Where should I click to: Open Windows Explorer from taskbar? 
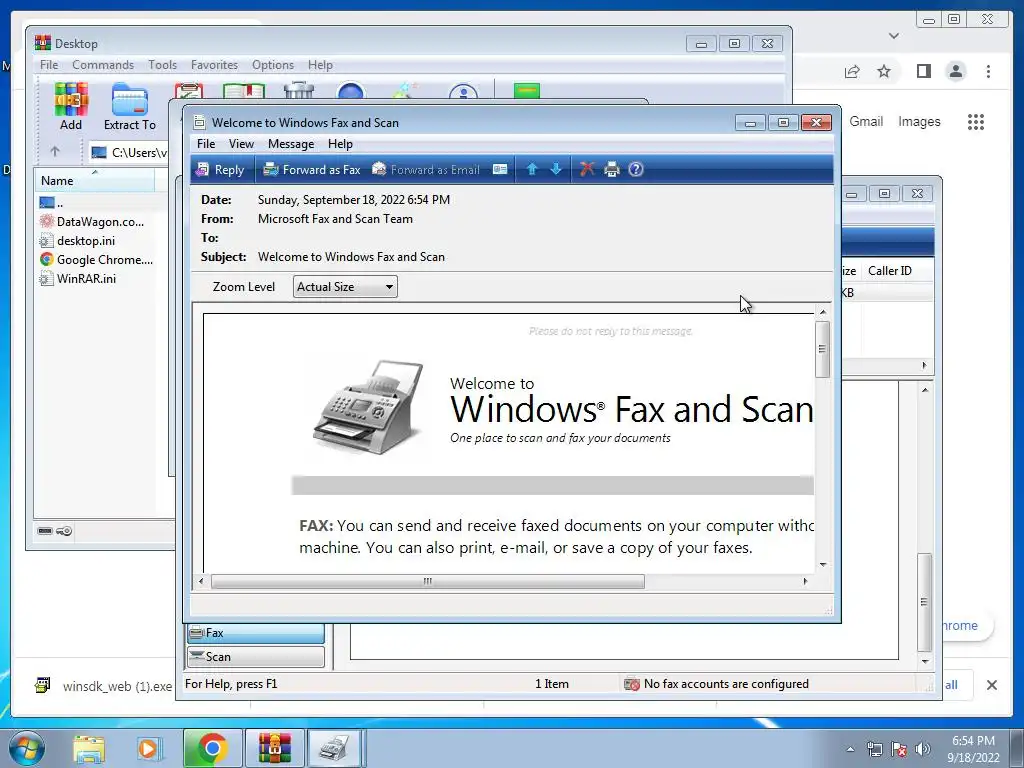click(x=89, y=748)
